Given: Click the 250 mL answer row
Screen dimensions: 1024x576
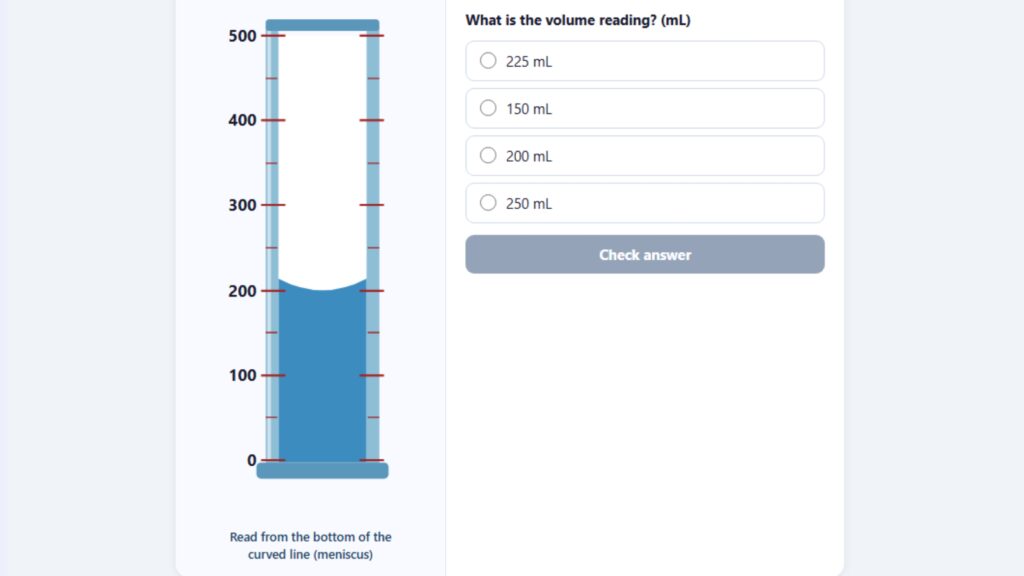Looking at the screenshot, I should [x=644, y=203].
